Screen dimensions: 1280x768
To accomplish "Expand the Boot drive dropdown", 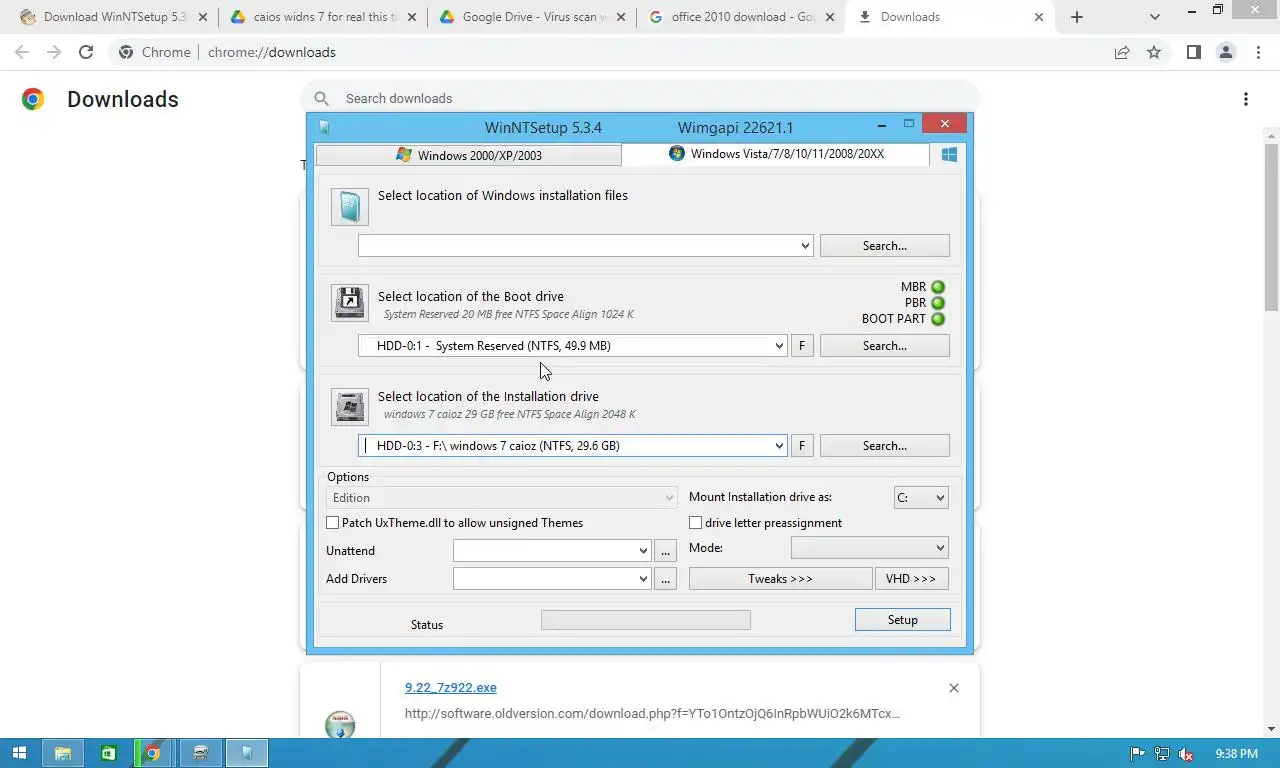I will point(780,346).
